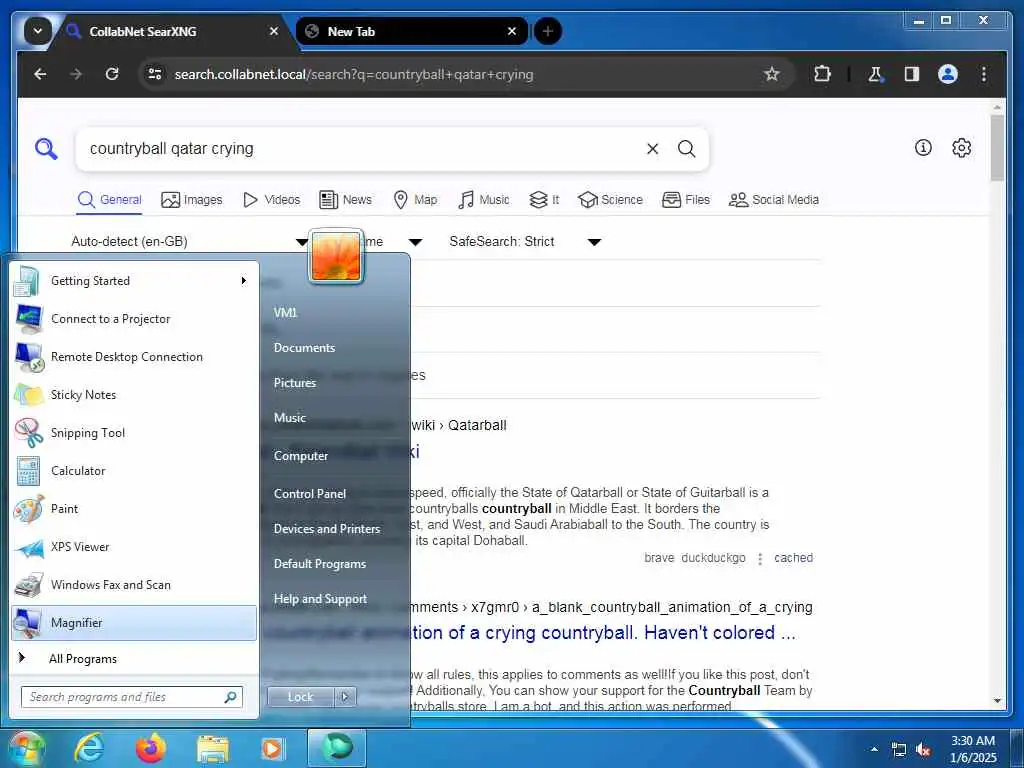This screenshot has width=1024, height=768.
Task: Click the Lock button in Start menu
Action: pos(300,697)
